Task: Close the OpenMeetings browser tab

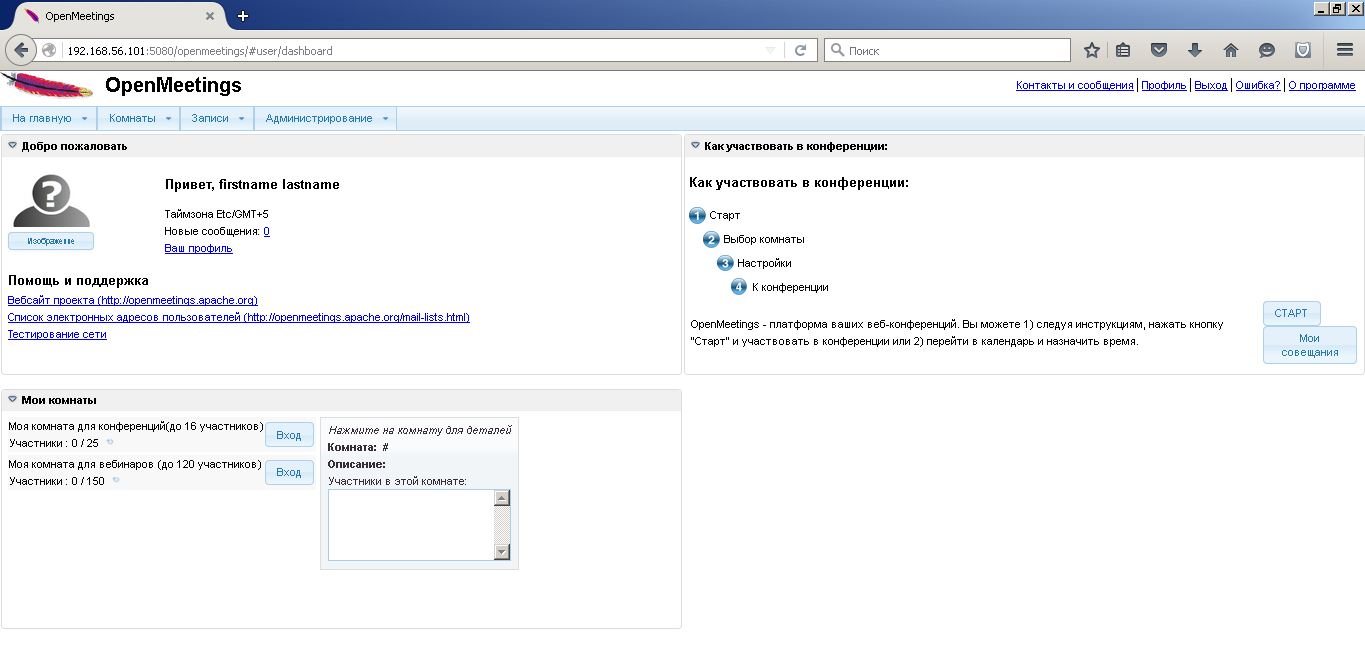Action: [x=210, y=16]
